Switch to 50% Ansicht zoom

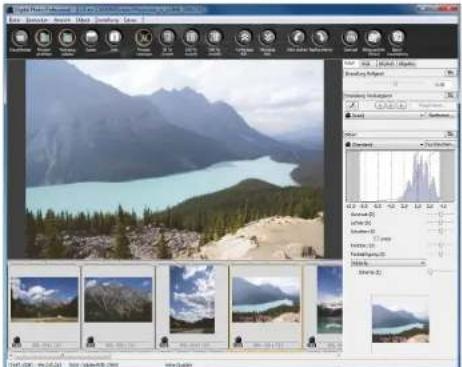(x=167, y=41)
